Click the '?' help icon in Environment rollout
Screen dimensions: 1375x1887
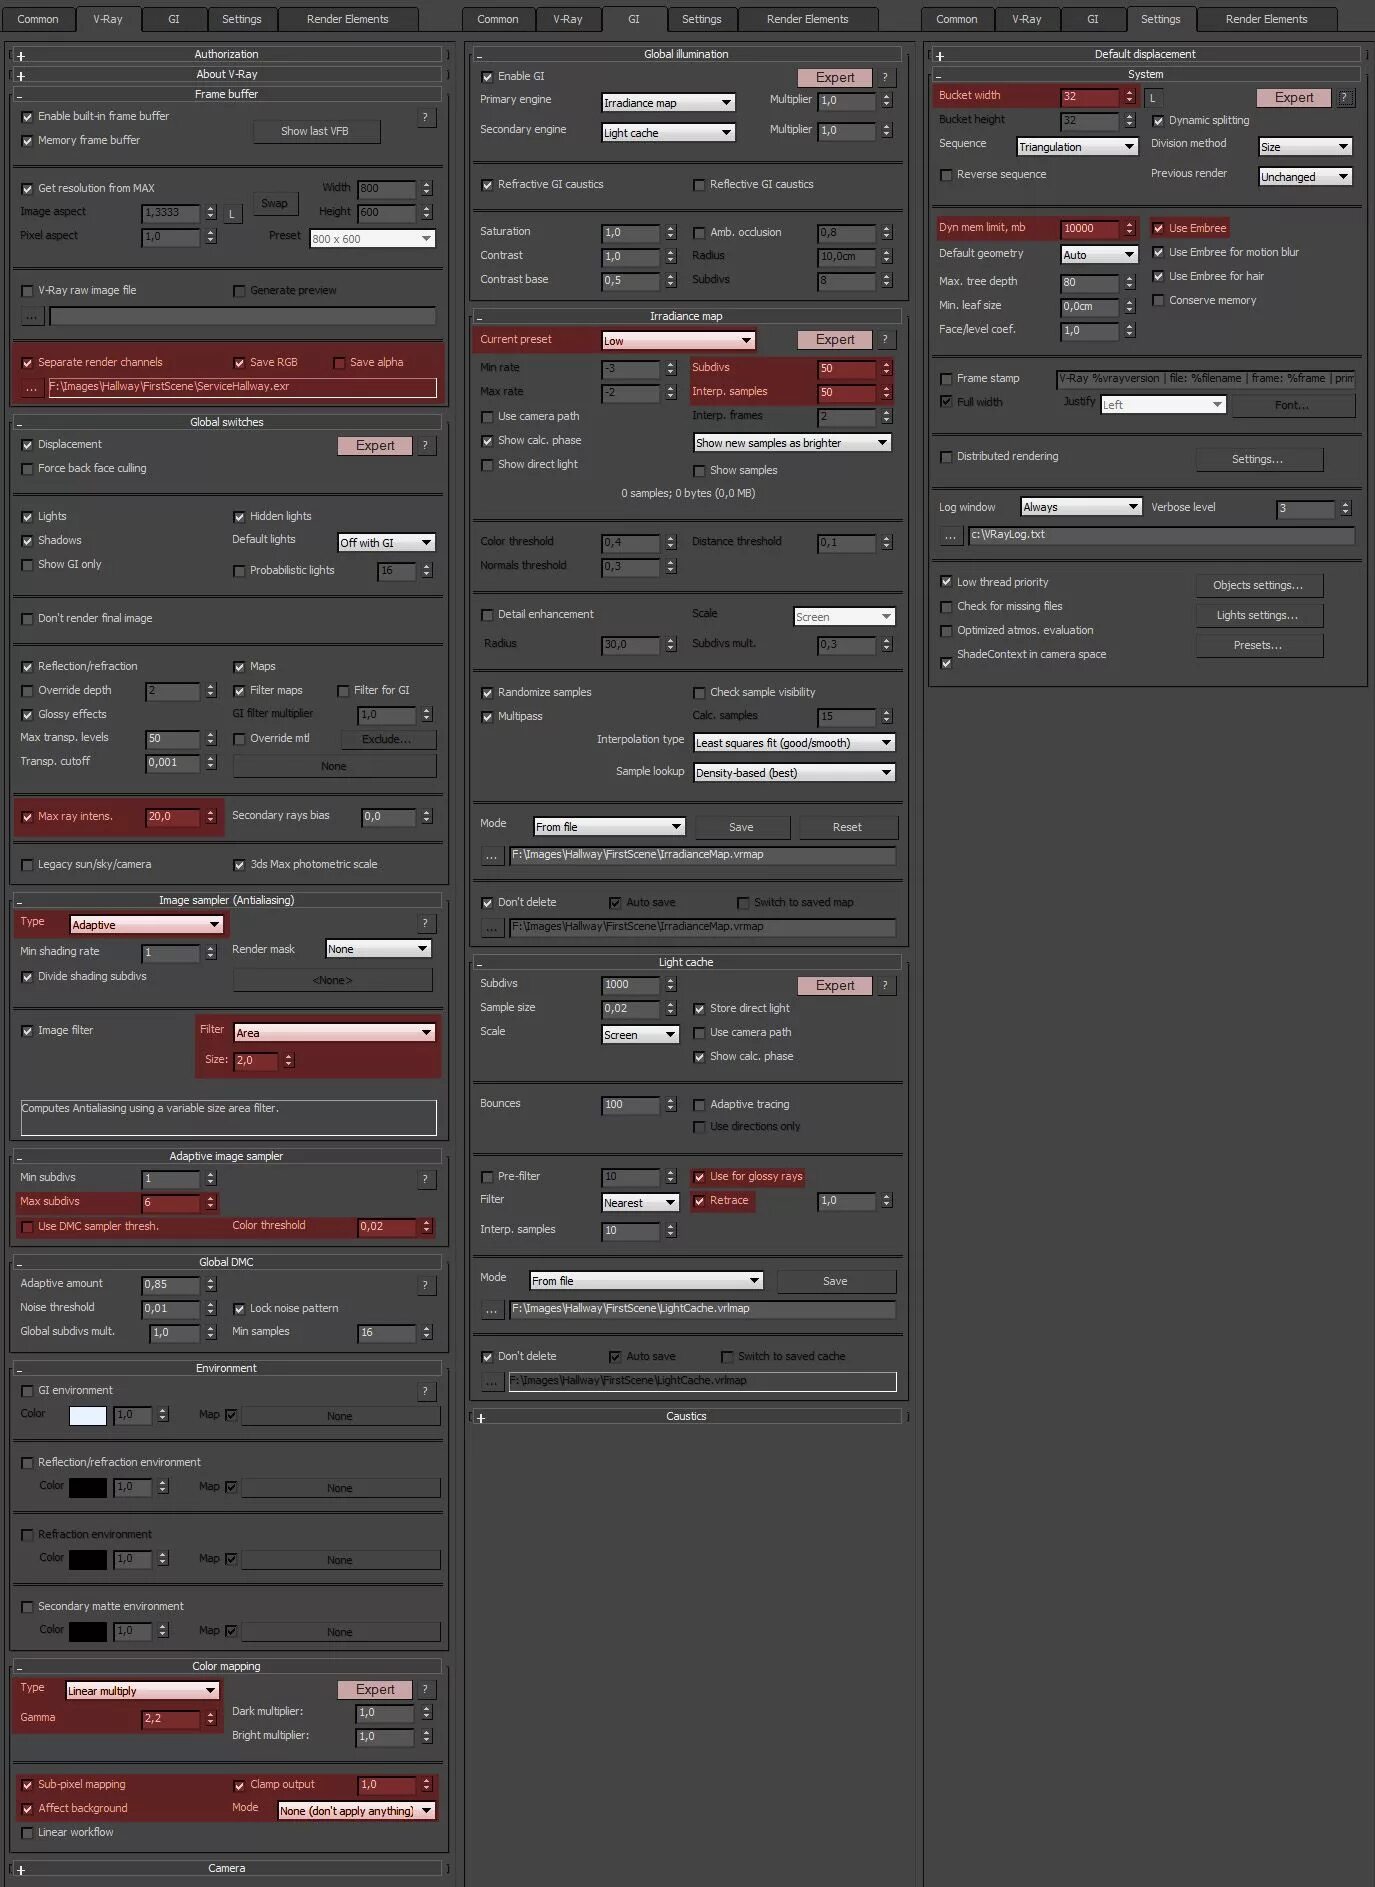425,1391
